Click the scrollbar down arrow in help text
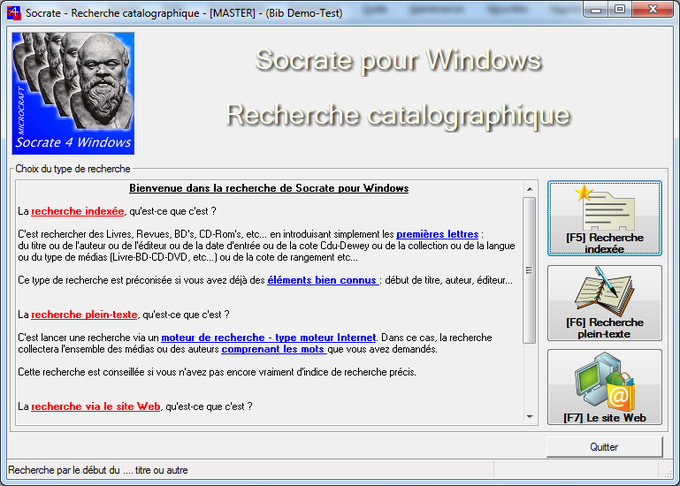This screenshot has height=486, width=680. coord(530,417)
